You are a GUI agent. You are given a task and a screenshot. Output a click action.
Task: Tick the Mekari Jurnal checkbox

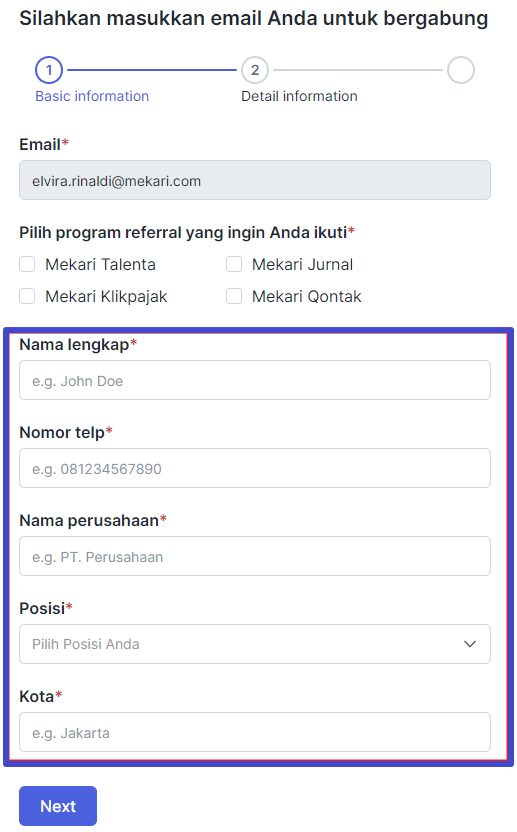tap(234, 264)
